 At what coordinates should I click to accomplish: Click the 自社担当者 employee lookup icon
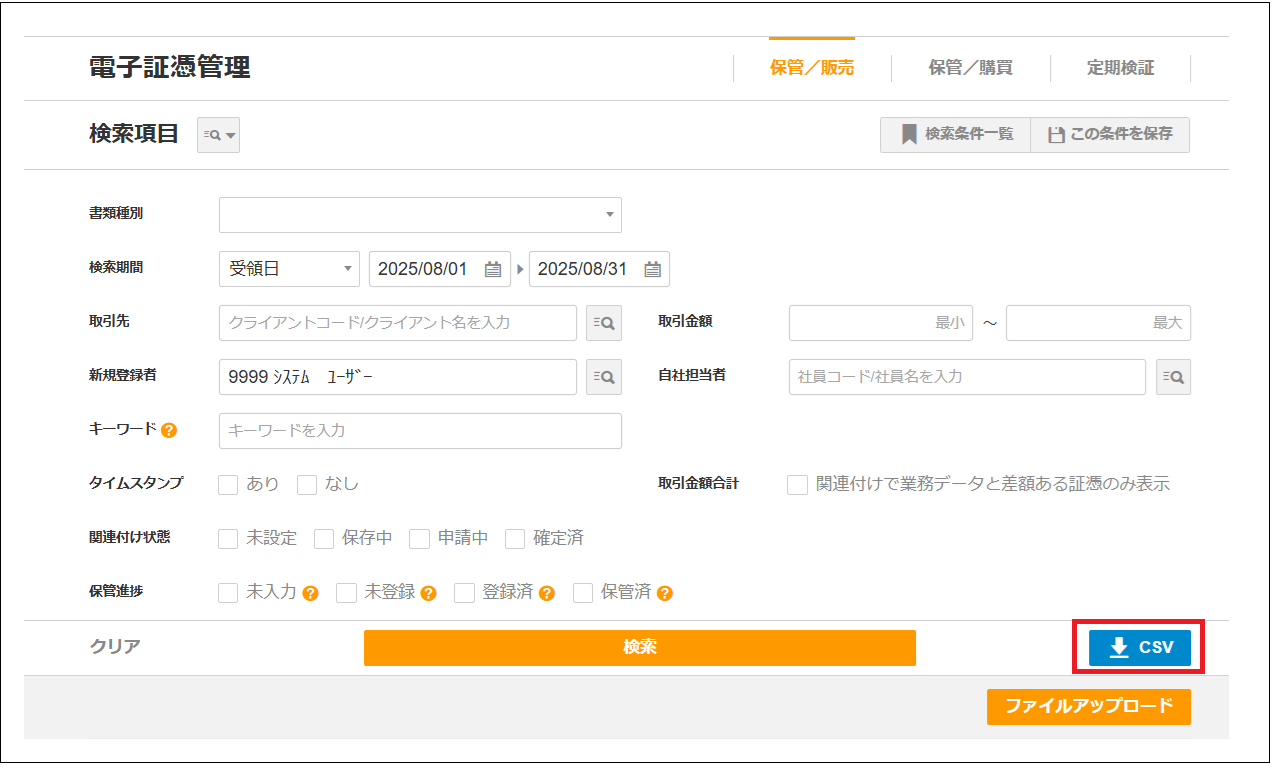click(x=1173, y=377)
